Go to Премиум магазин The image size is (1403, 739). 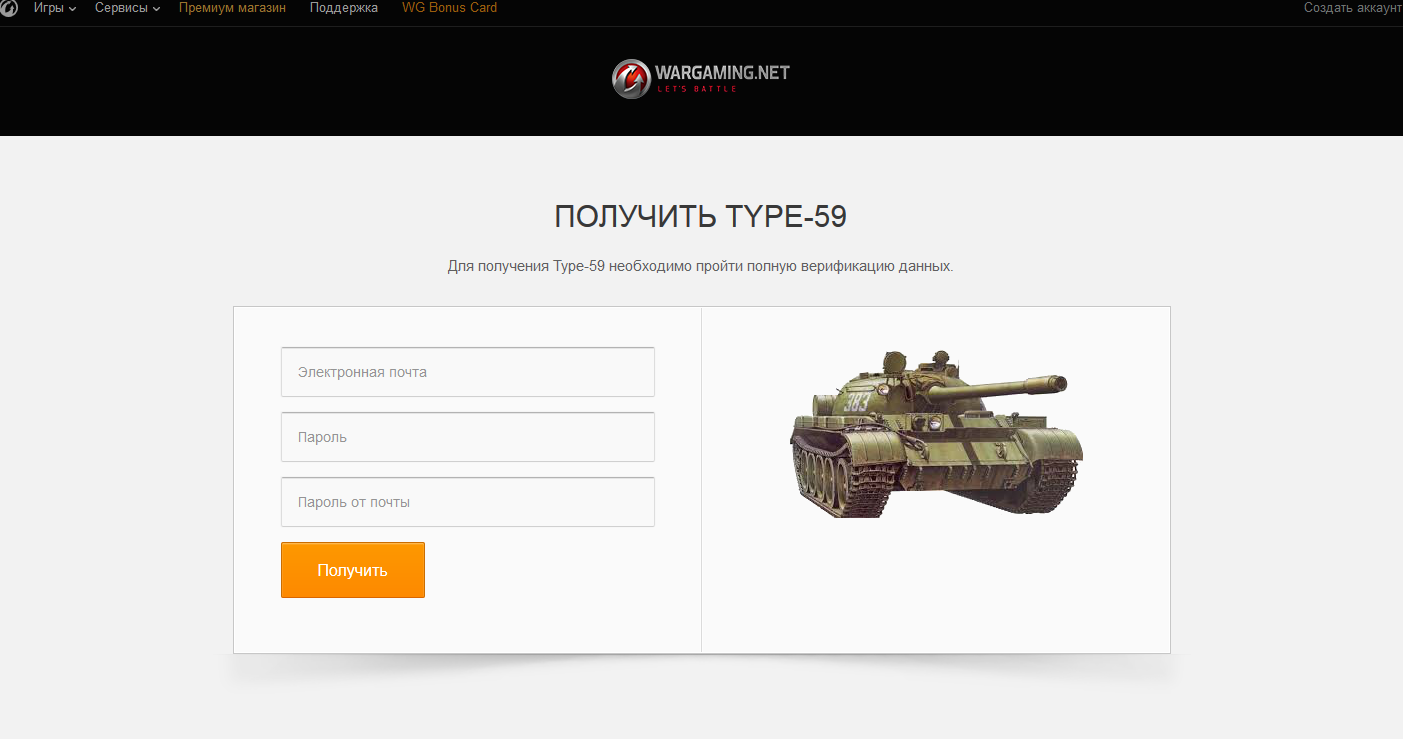(x=232, y=8)
